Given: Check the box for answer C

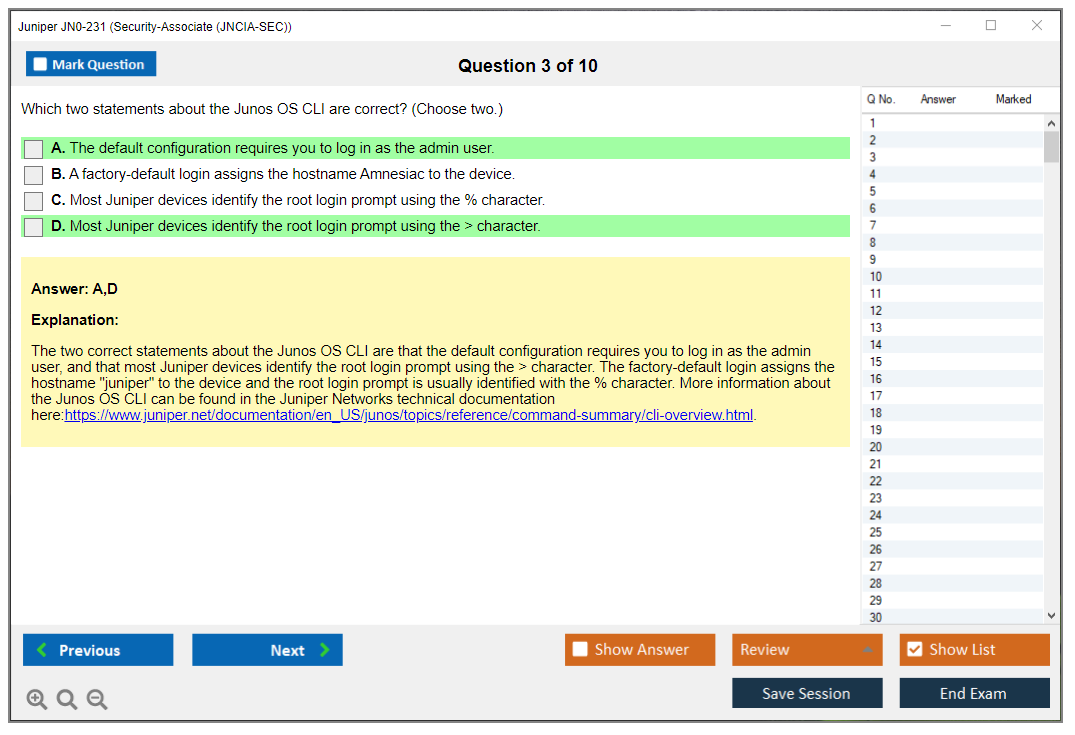Looking at the screenshot, I should [x=34, y=201].
